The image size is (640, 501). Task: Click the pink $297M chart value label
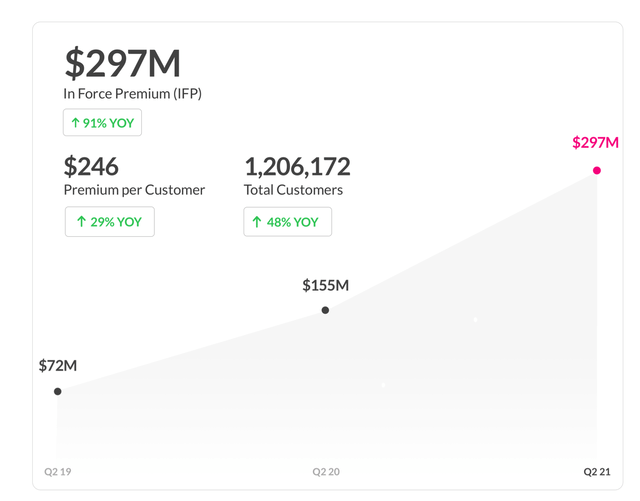coord(596,142)
